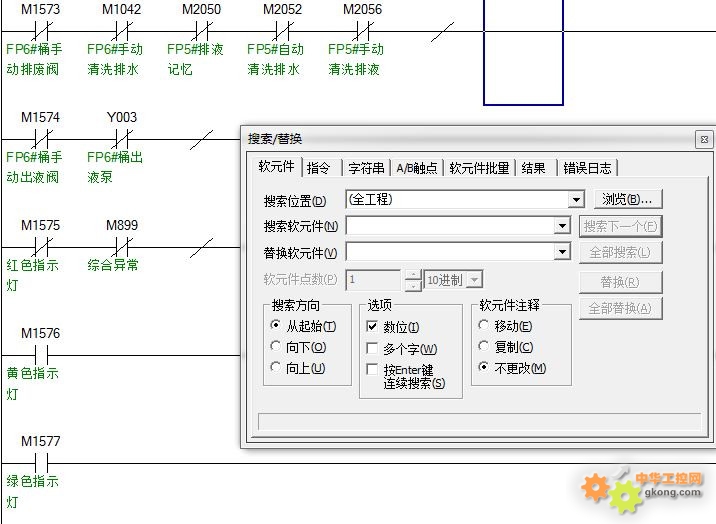The height and width of the screenshot is (524, 716).
Task: Click the 浏览(B)... button
Action: [x=628, y=199]
